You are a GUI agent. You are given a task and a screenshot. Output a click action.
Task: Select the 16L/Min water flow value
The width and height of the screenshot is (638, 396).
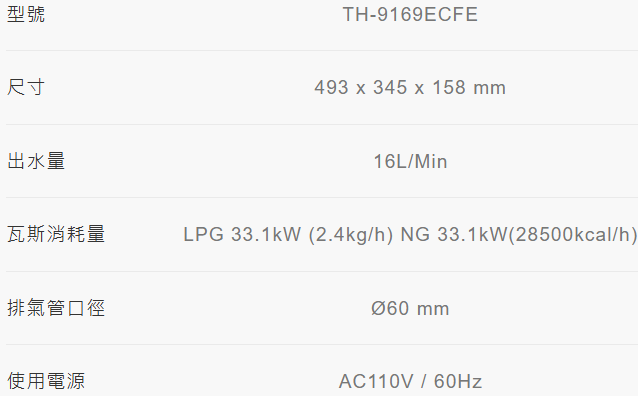tap(410, 162)
